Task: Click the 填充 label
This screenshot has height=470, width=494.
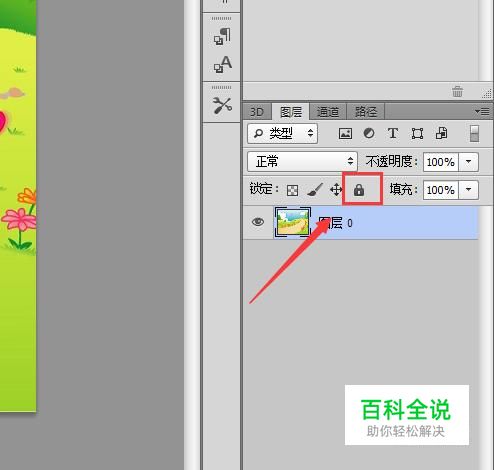Action: [x=404, y=189]
